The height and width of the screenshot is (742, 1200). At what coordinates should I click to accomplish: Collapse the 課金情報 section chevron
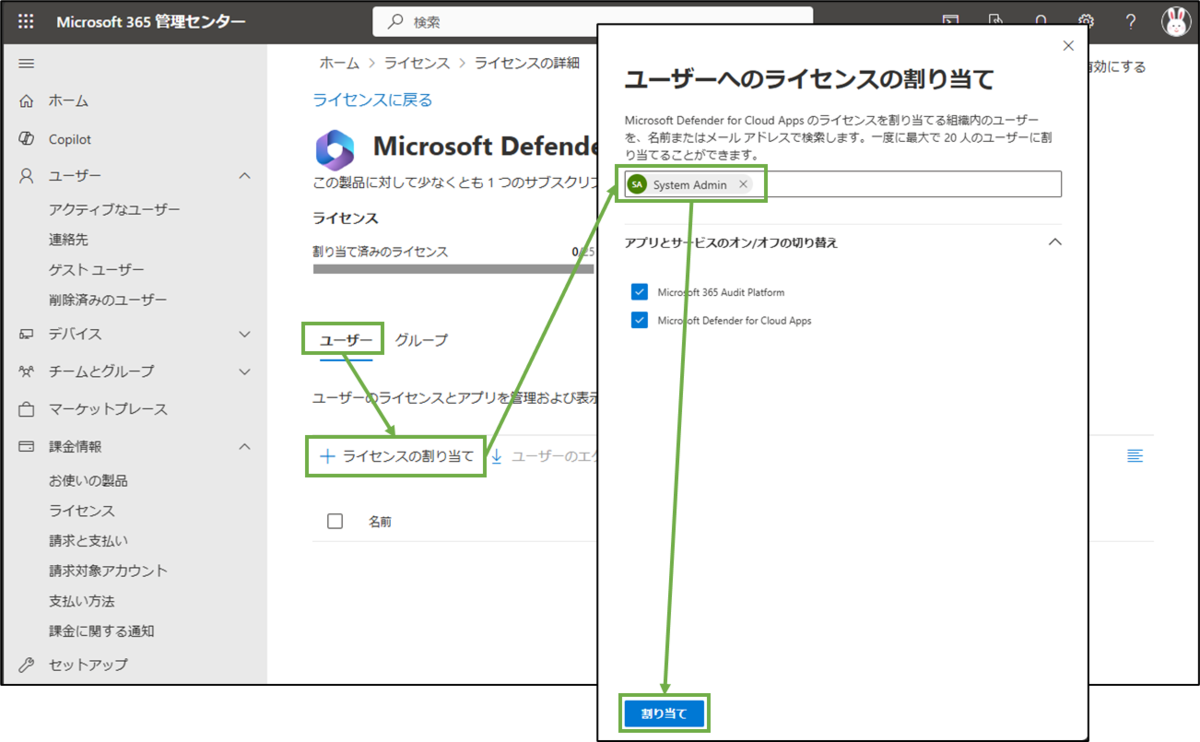[245, 447]
